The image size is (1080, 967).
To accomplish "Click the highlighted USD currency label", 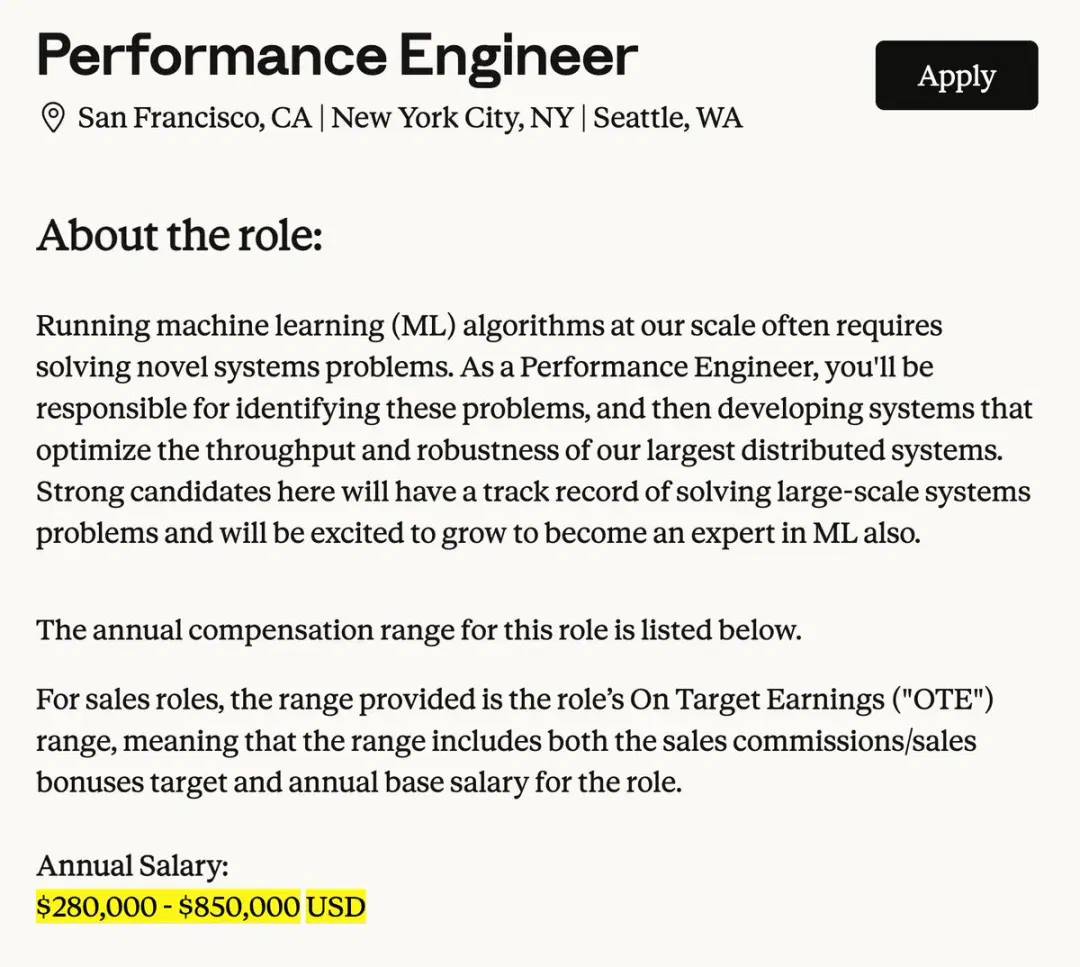I will (335, 906).
